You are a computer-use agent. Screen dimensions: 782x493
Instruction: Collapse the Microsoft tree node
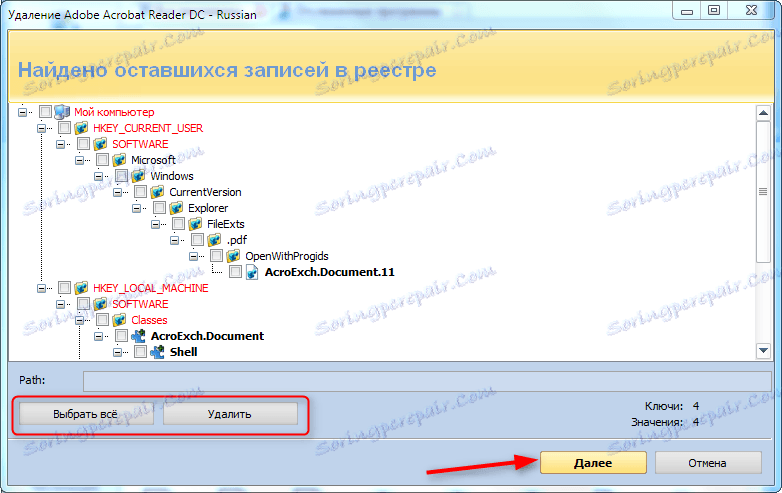[79, 160]
